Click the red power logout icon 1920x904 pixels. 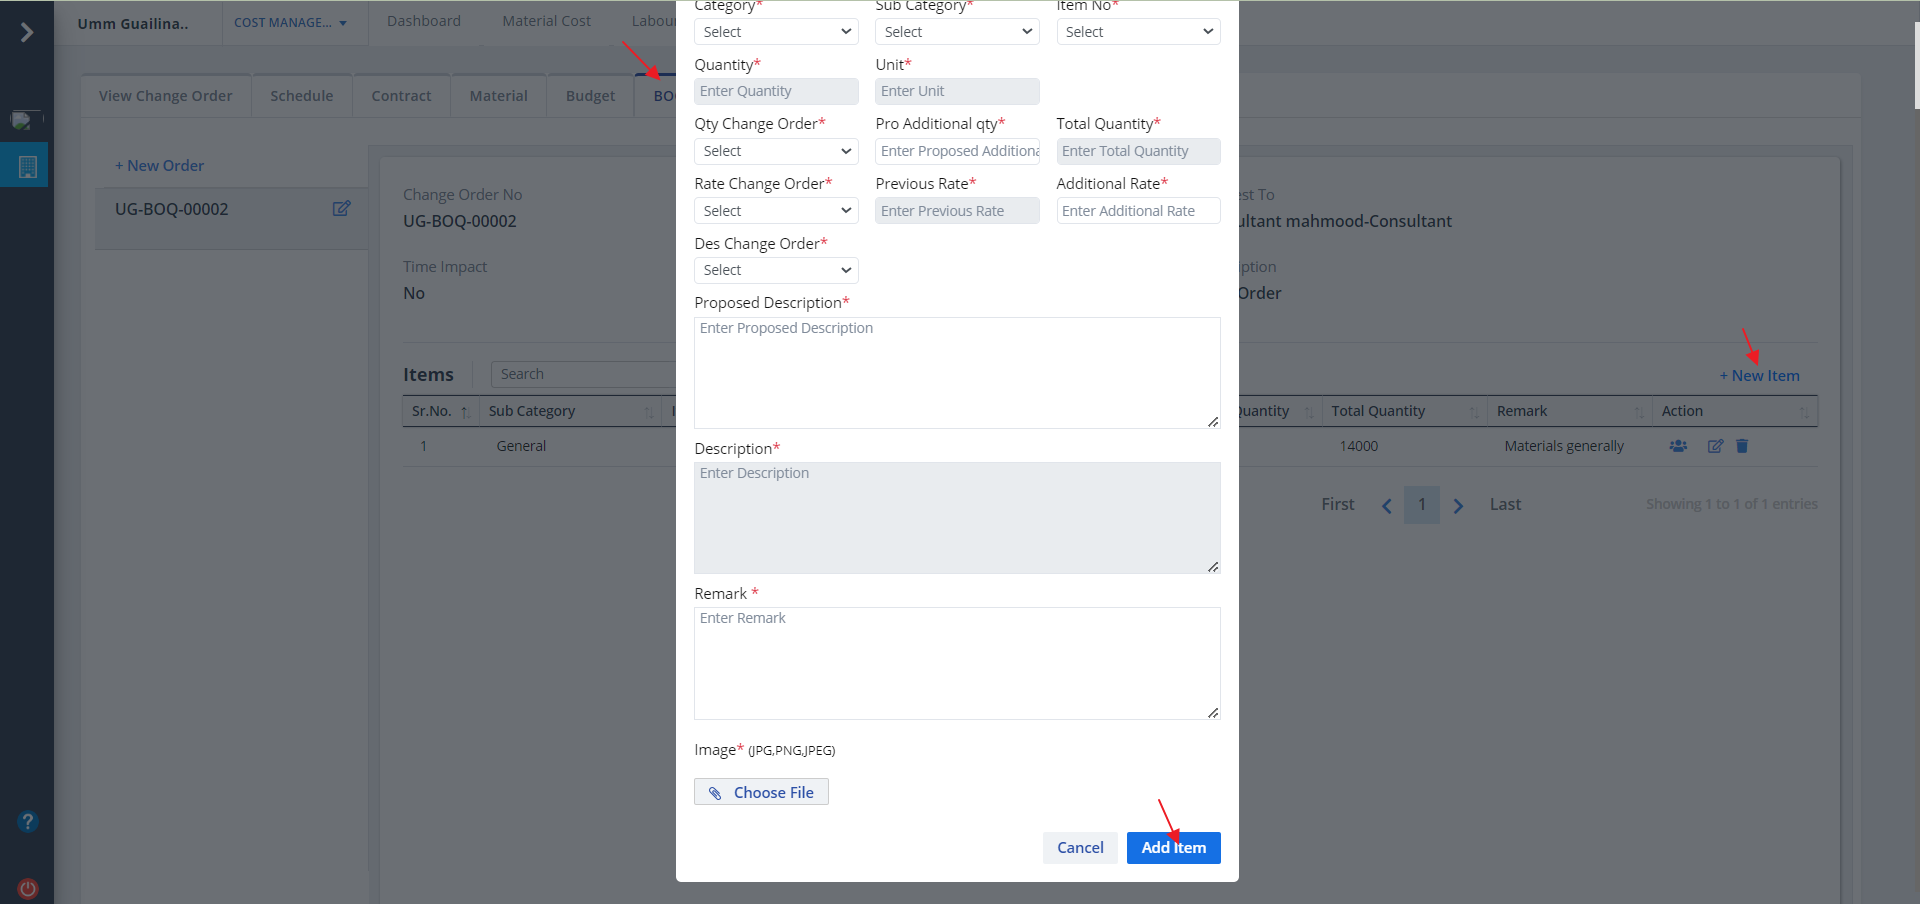28,888
